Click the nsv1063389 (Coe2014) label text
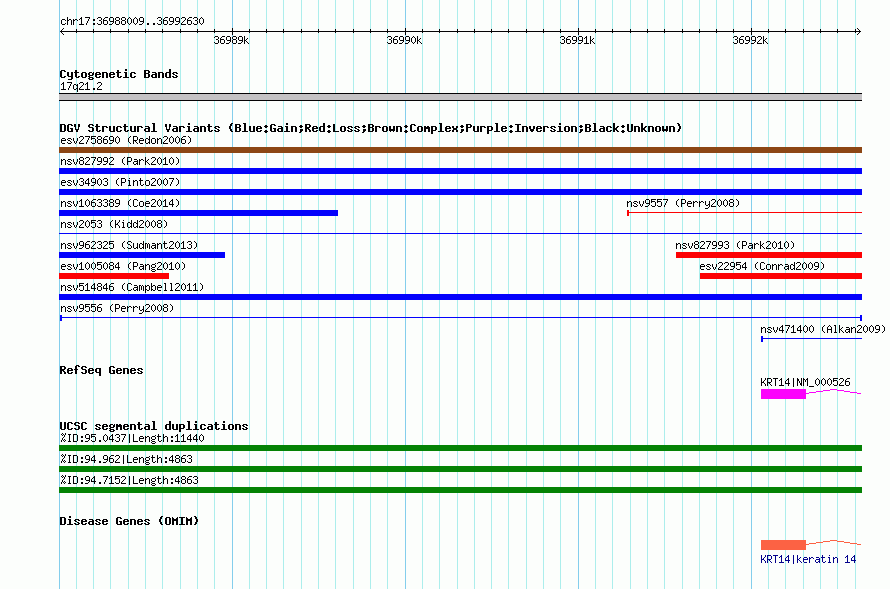890x589 pixels. (x=120, y=203)
